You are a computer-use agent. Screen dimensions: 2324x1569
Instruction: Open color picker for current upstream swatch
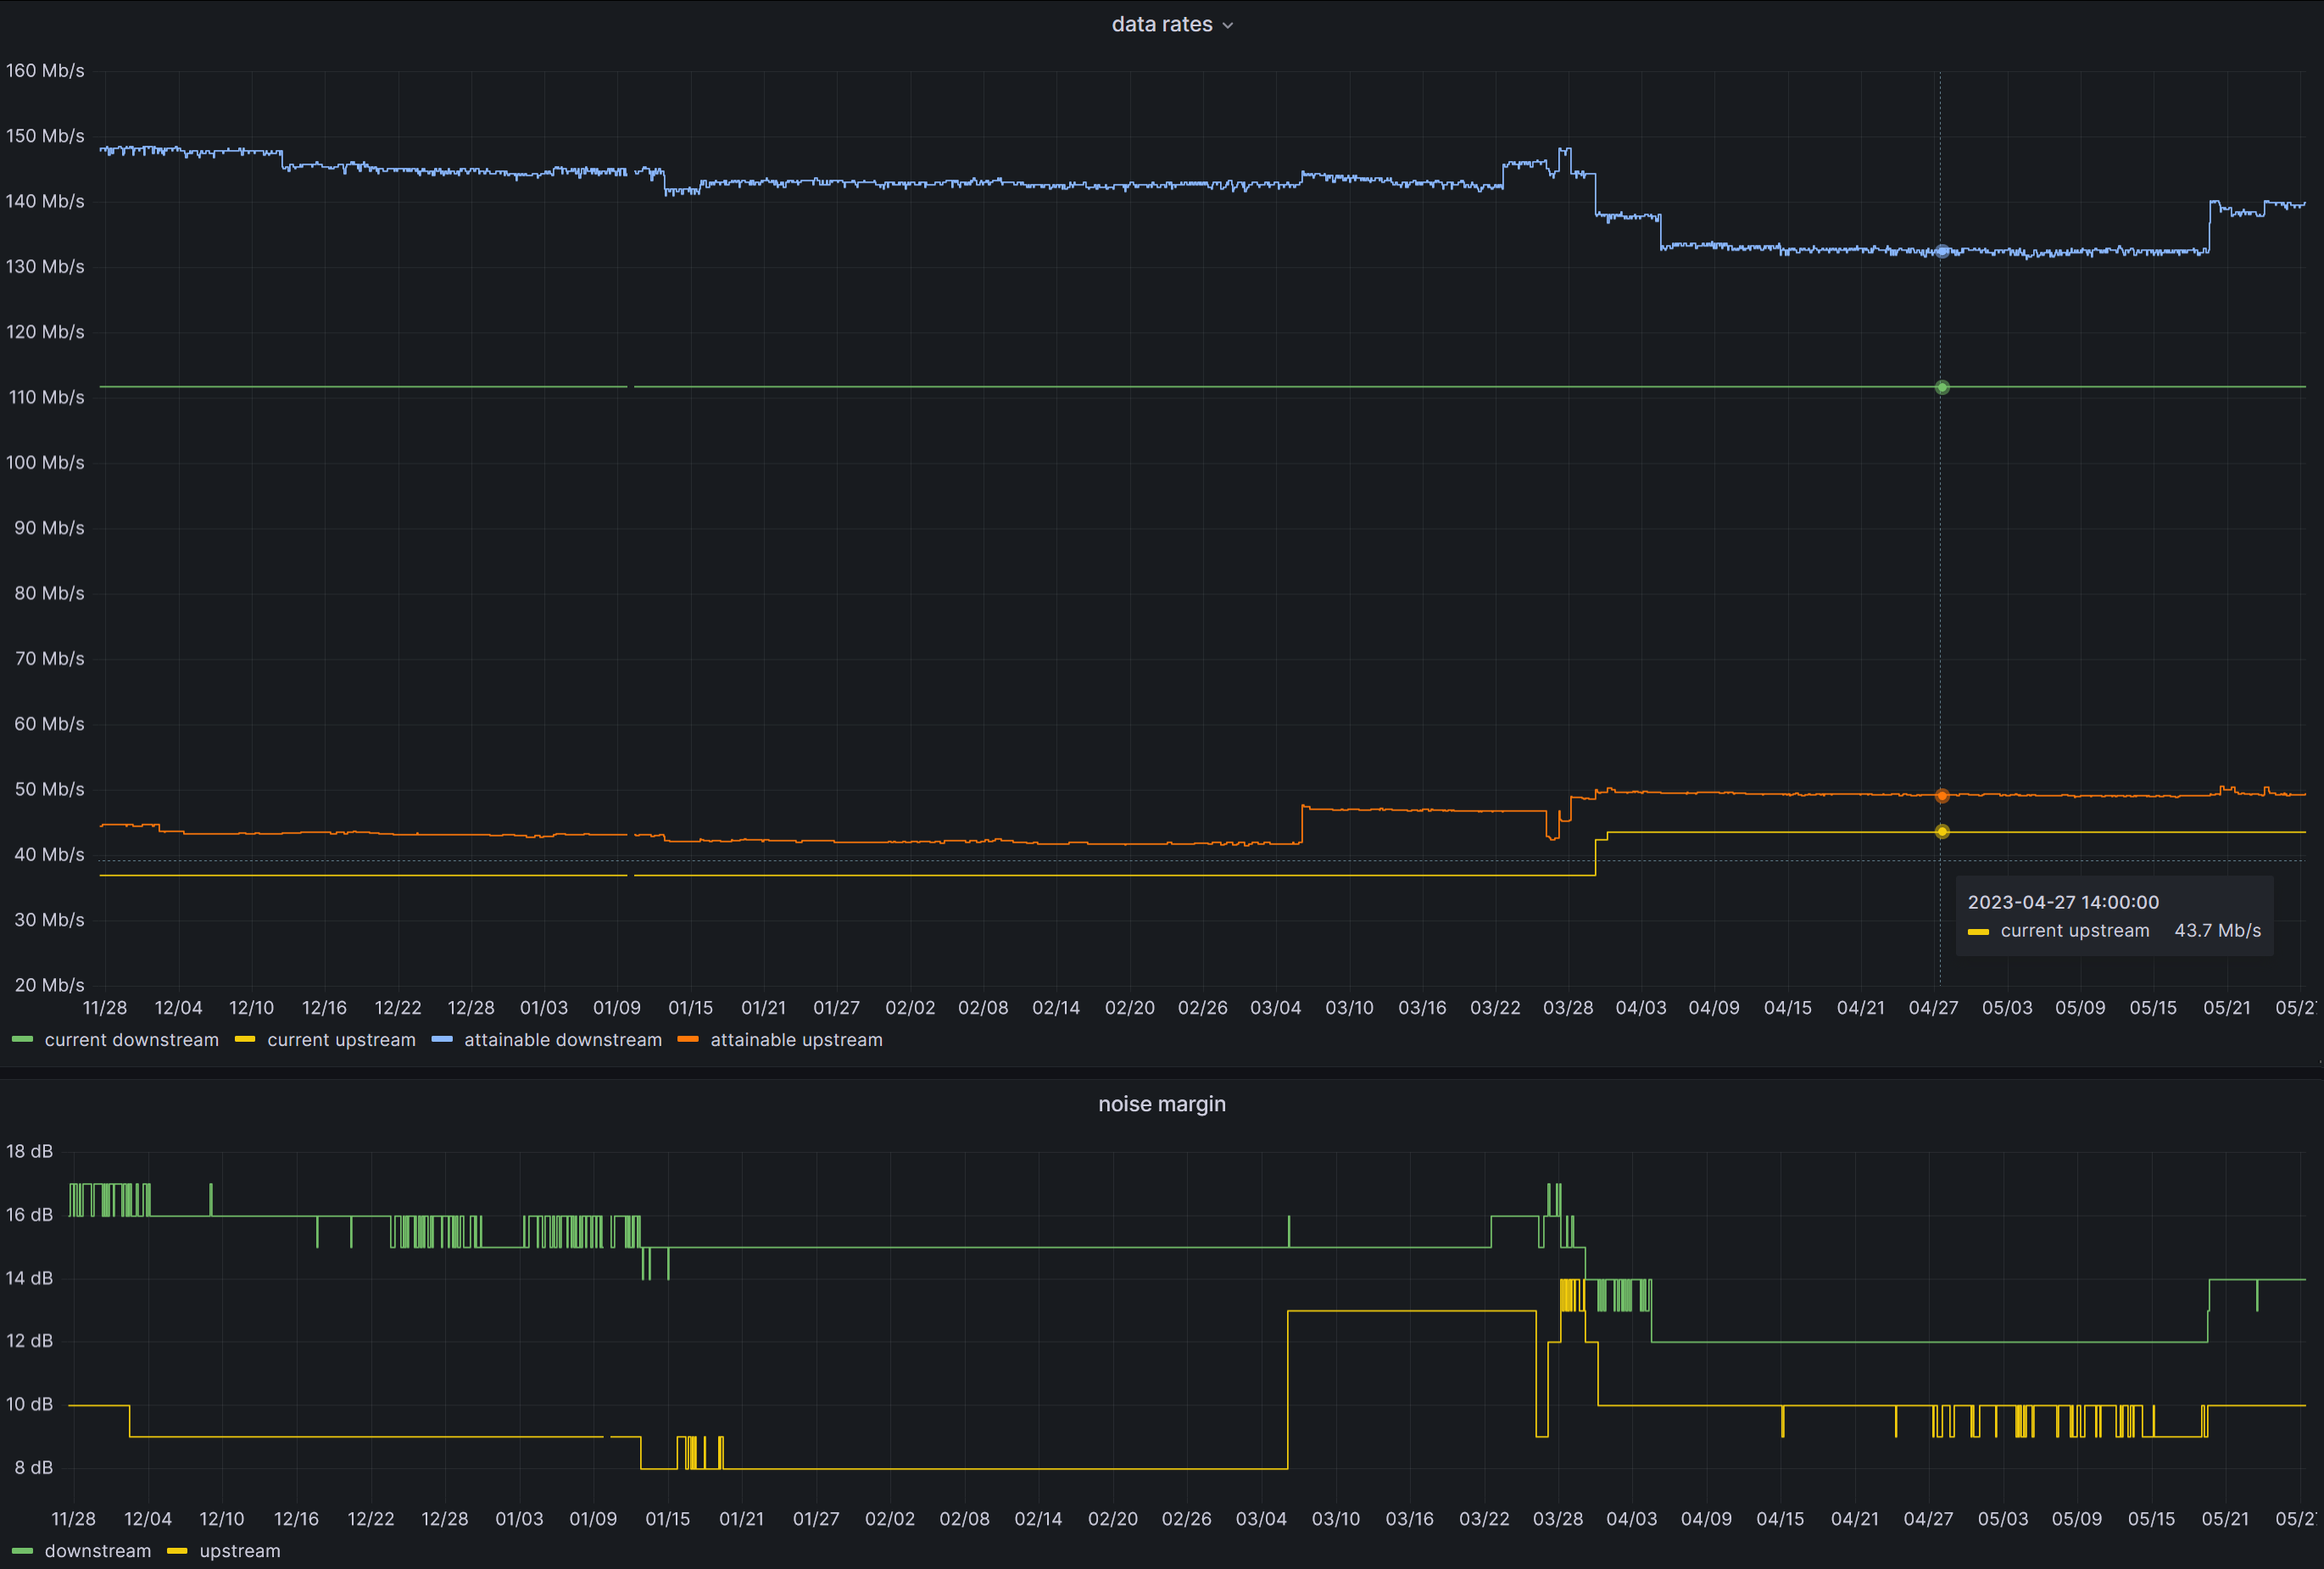click(245, 1040)
